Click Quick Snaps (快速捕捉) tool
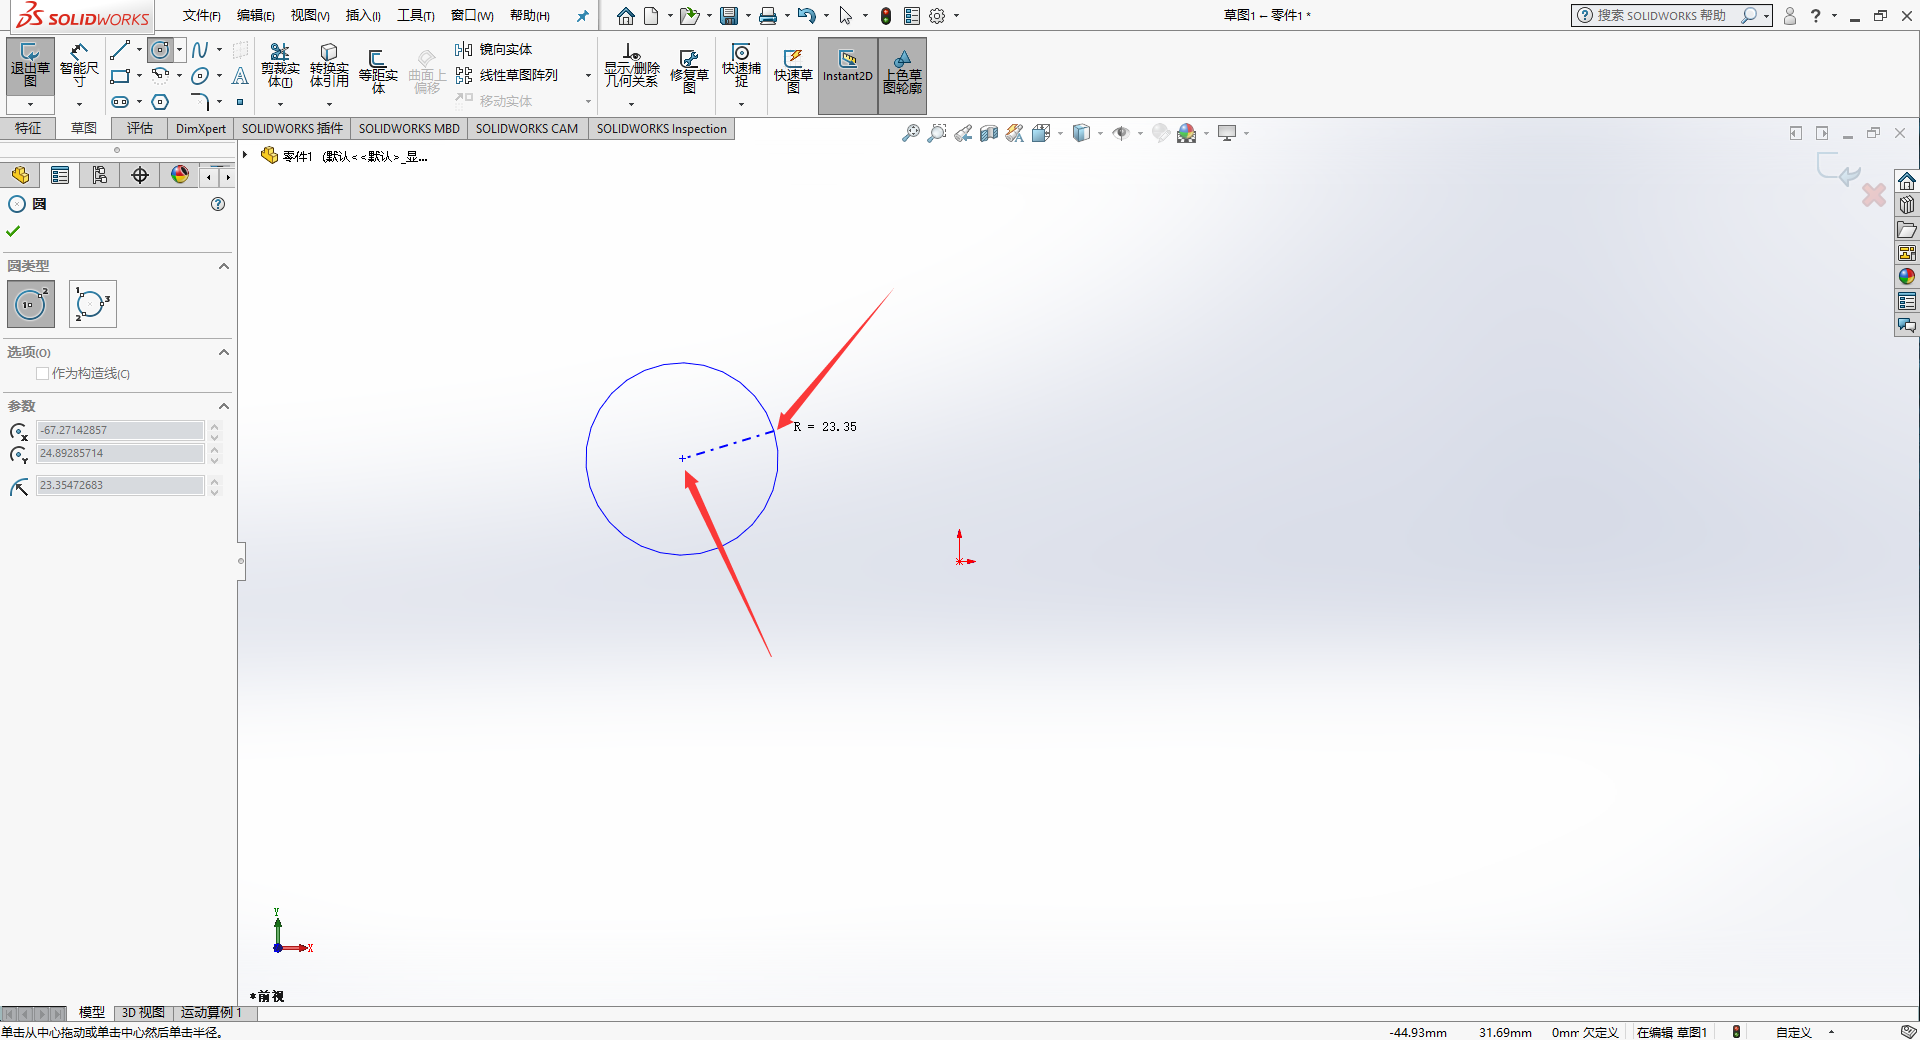The width and height of the screenshot is (1920, 1040). (741, 67)
